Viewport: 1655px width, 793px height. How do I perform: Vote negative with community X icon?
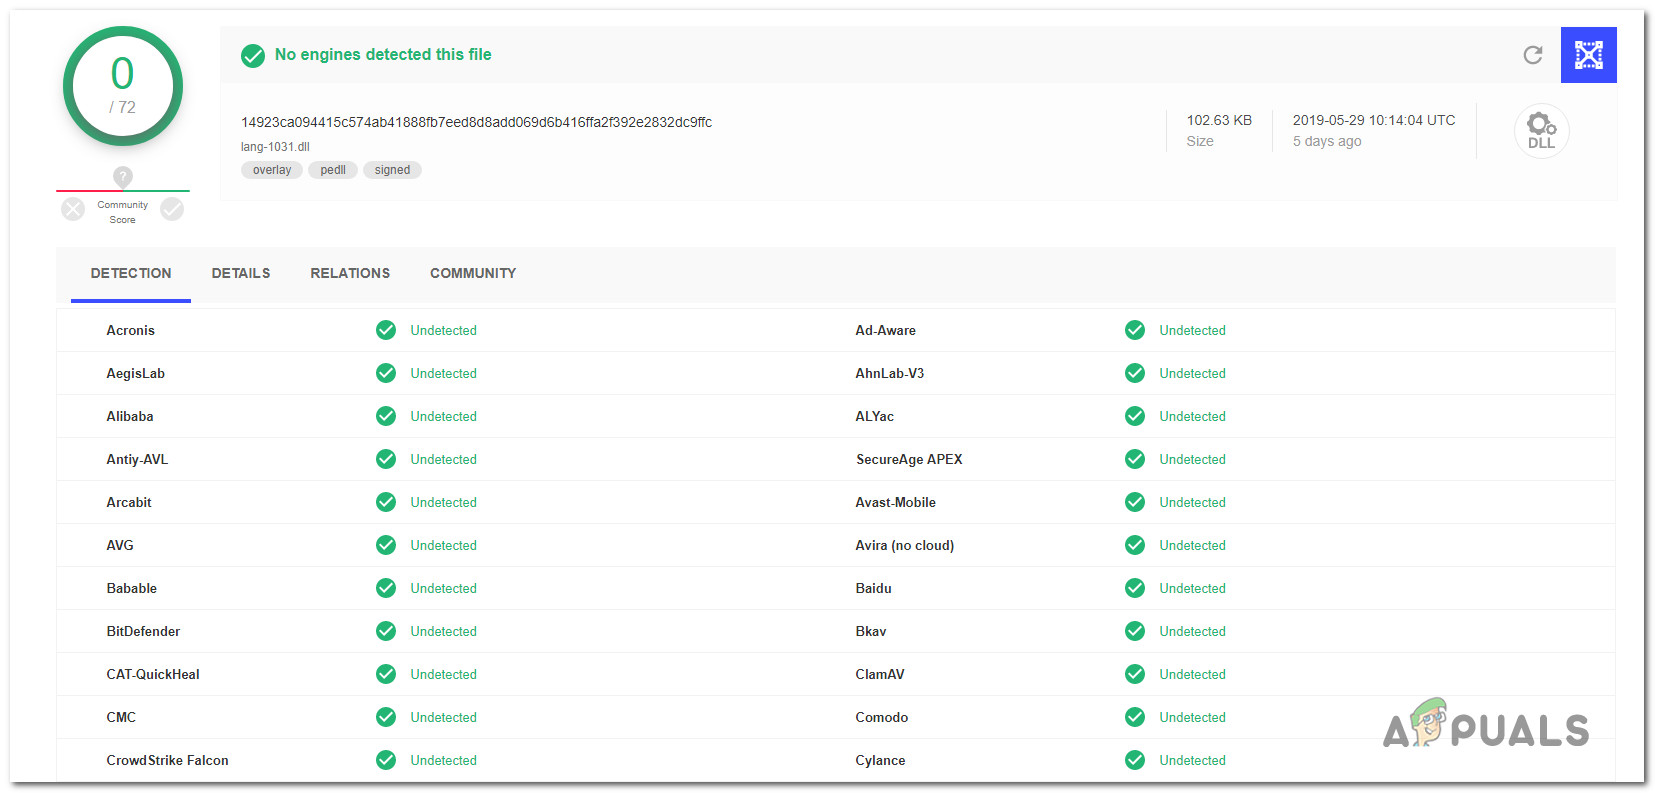coord(73,209)
